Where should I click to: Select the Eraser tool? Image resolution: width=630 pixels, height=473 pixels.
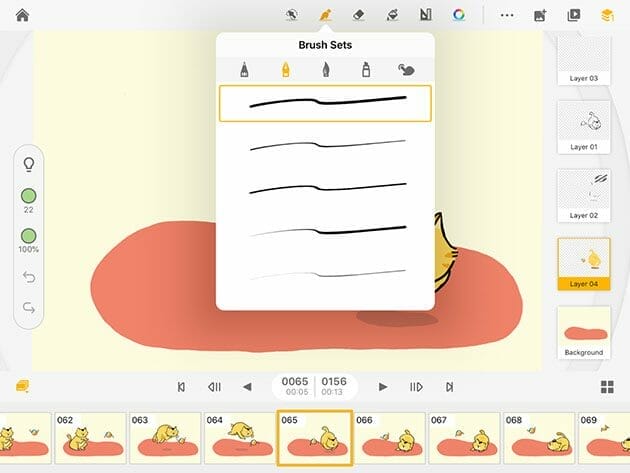pyautogui.click(x=359, y=15)
